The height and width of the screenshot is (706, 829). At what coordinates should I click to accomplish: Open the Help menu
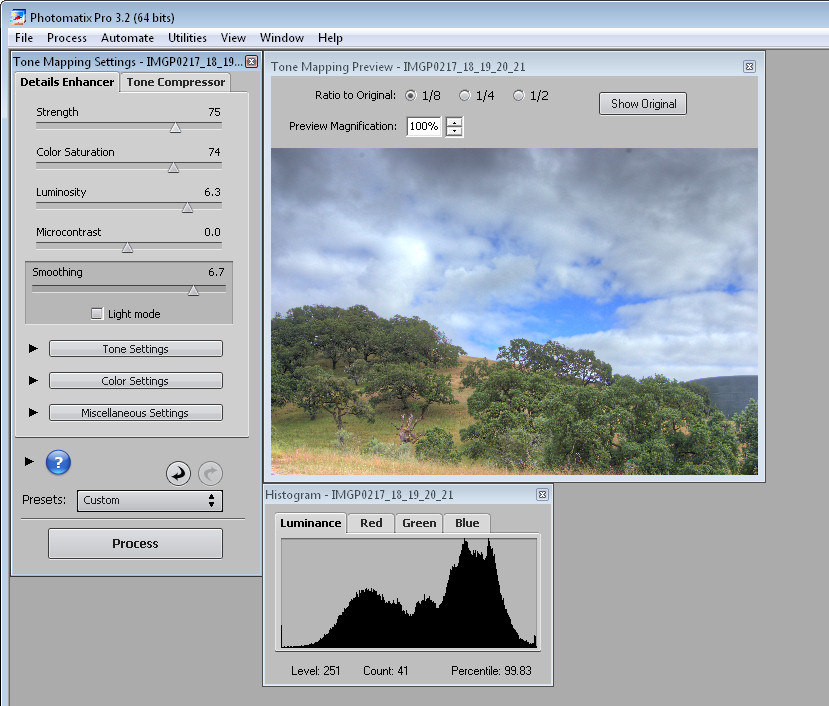coord(330,38)
